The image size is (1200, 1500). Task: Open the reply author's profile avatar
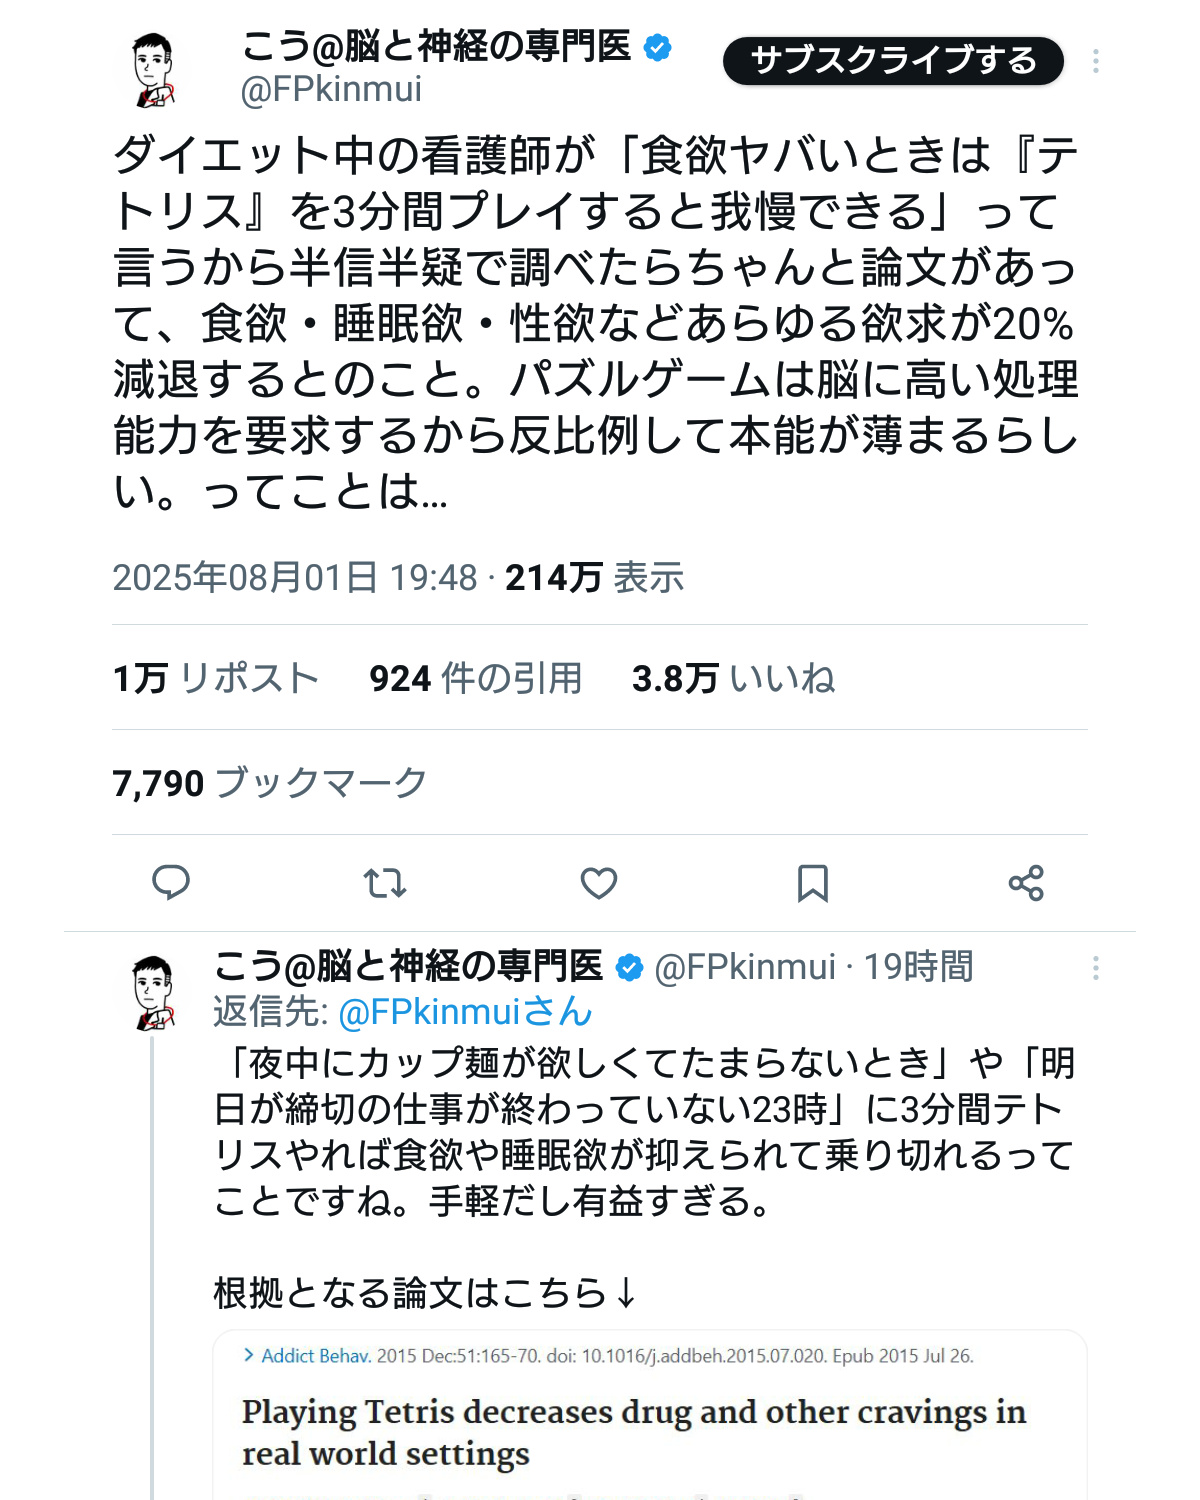pyautogui.click(x=154, y=992)
